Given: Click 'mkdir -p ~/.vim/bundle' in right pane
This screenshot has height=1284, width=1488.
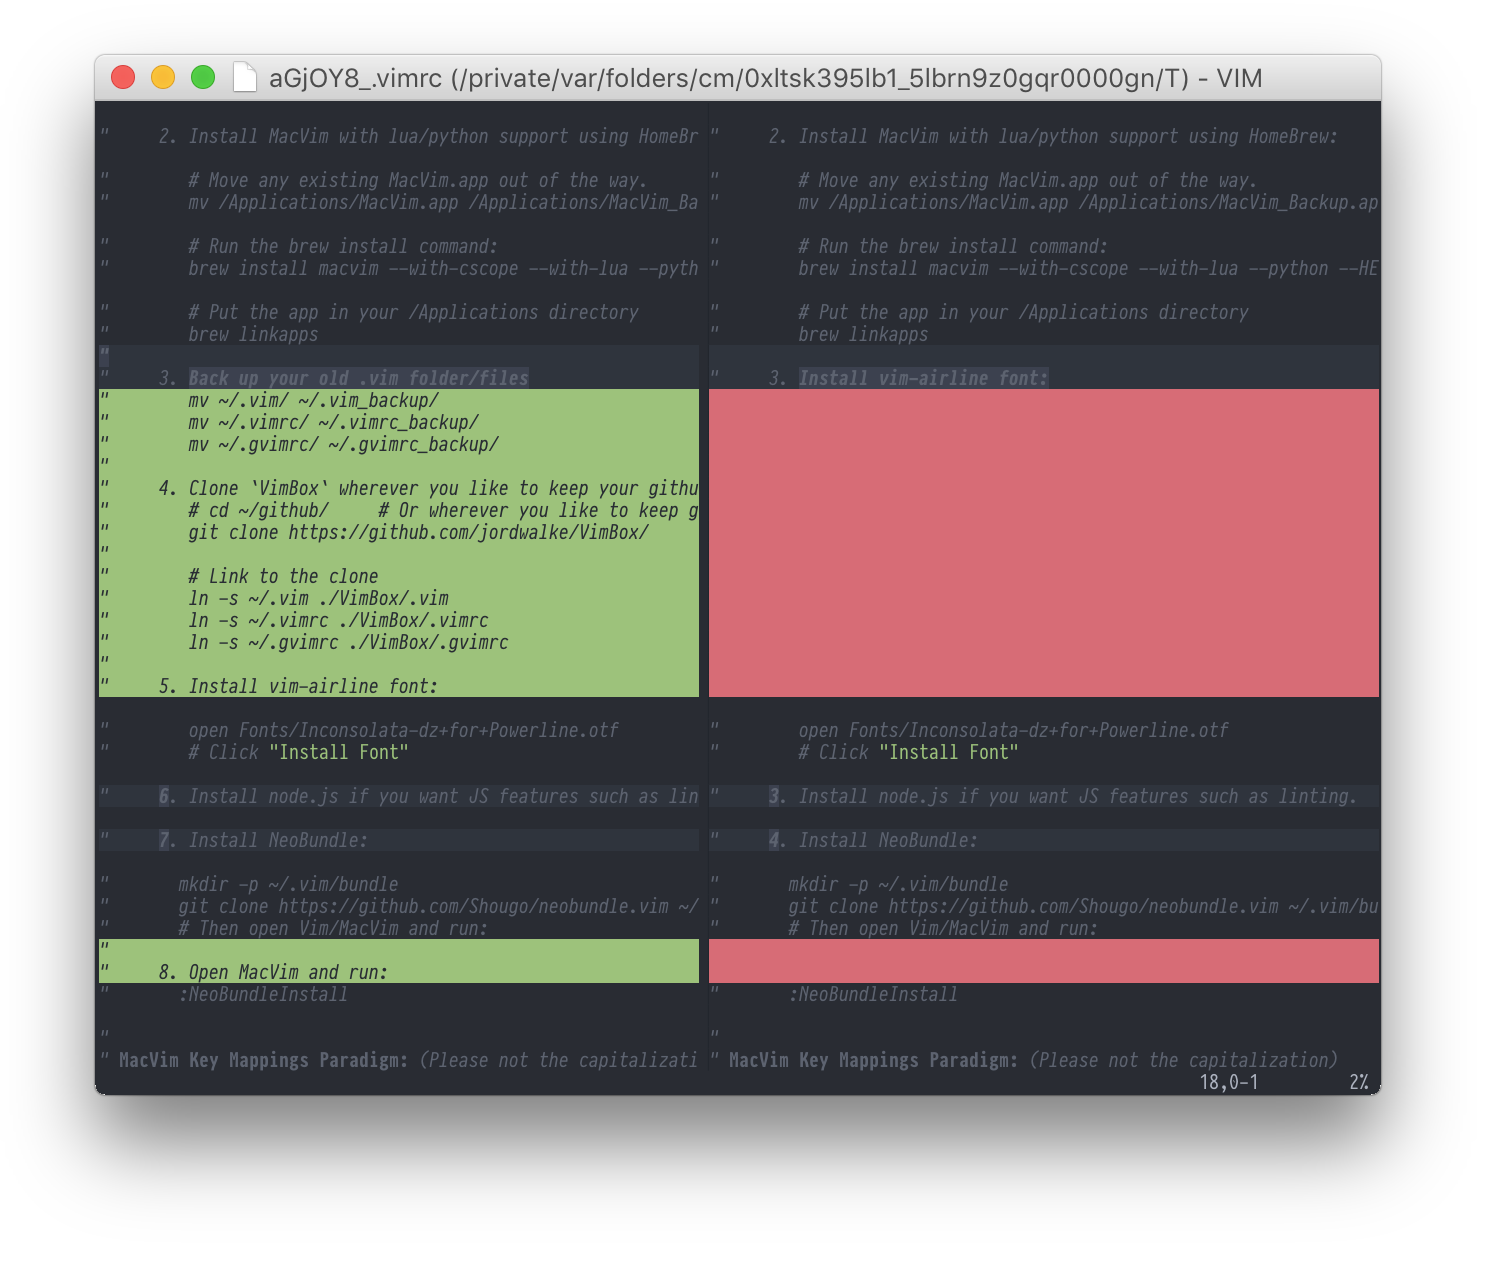Looking at the screenshot, I should pyautogui.click(x=898, y=884).
